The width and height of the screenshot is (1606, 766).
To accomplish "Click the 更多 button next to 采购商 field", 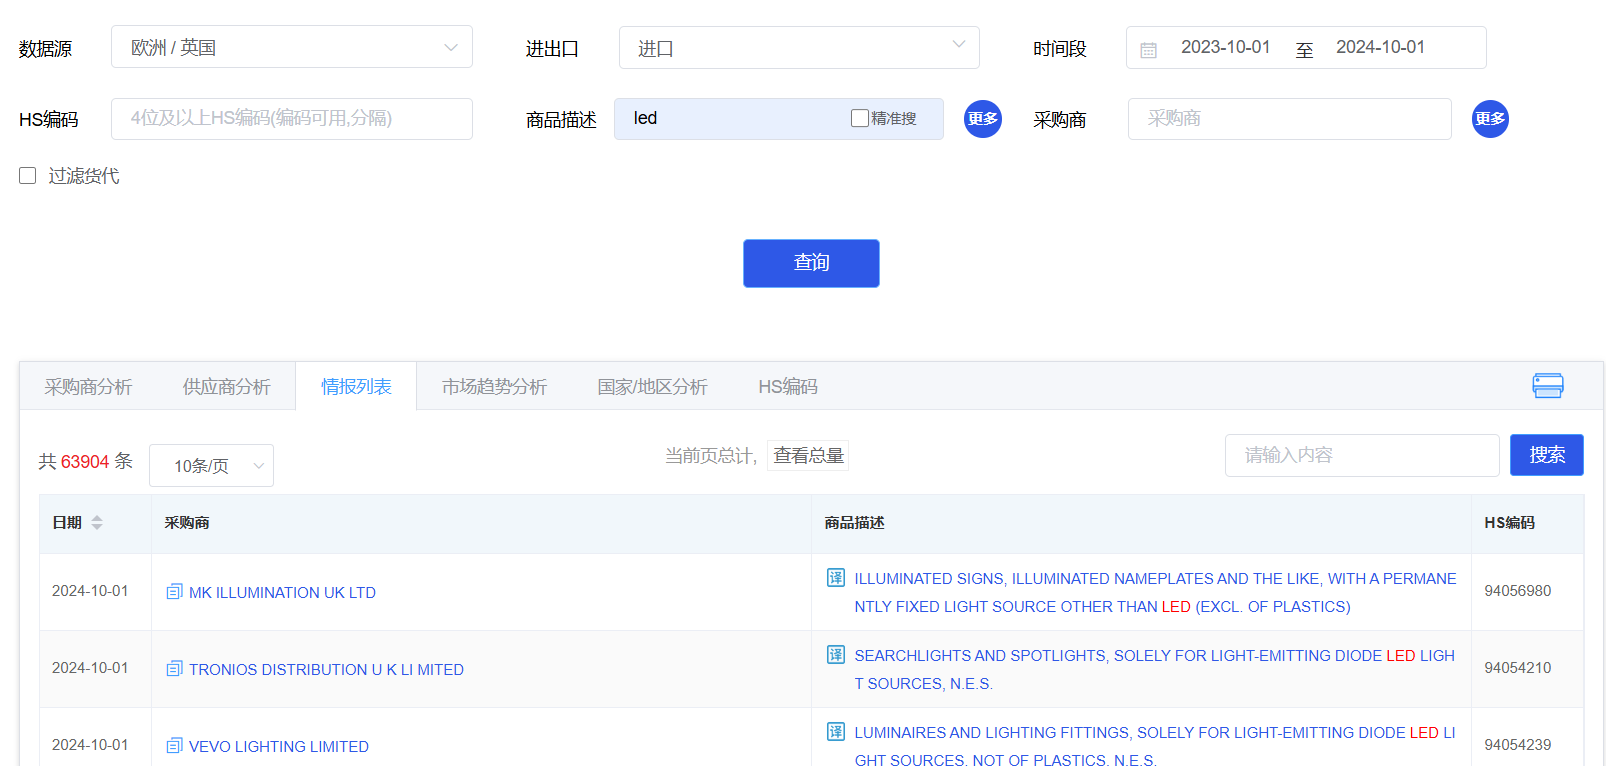I will point(1489,119).
